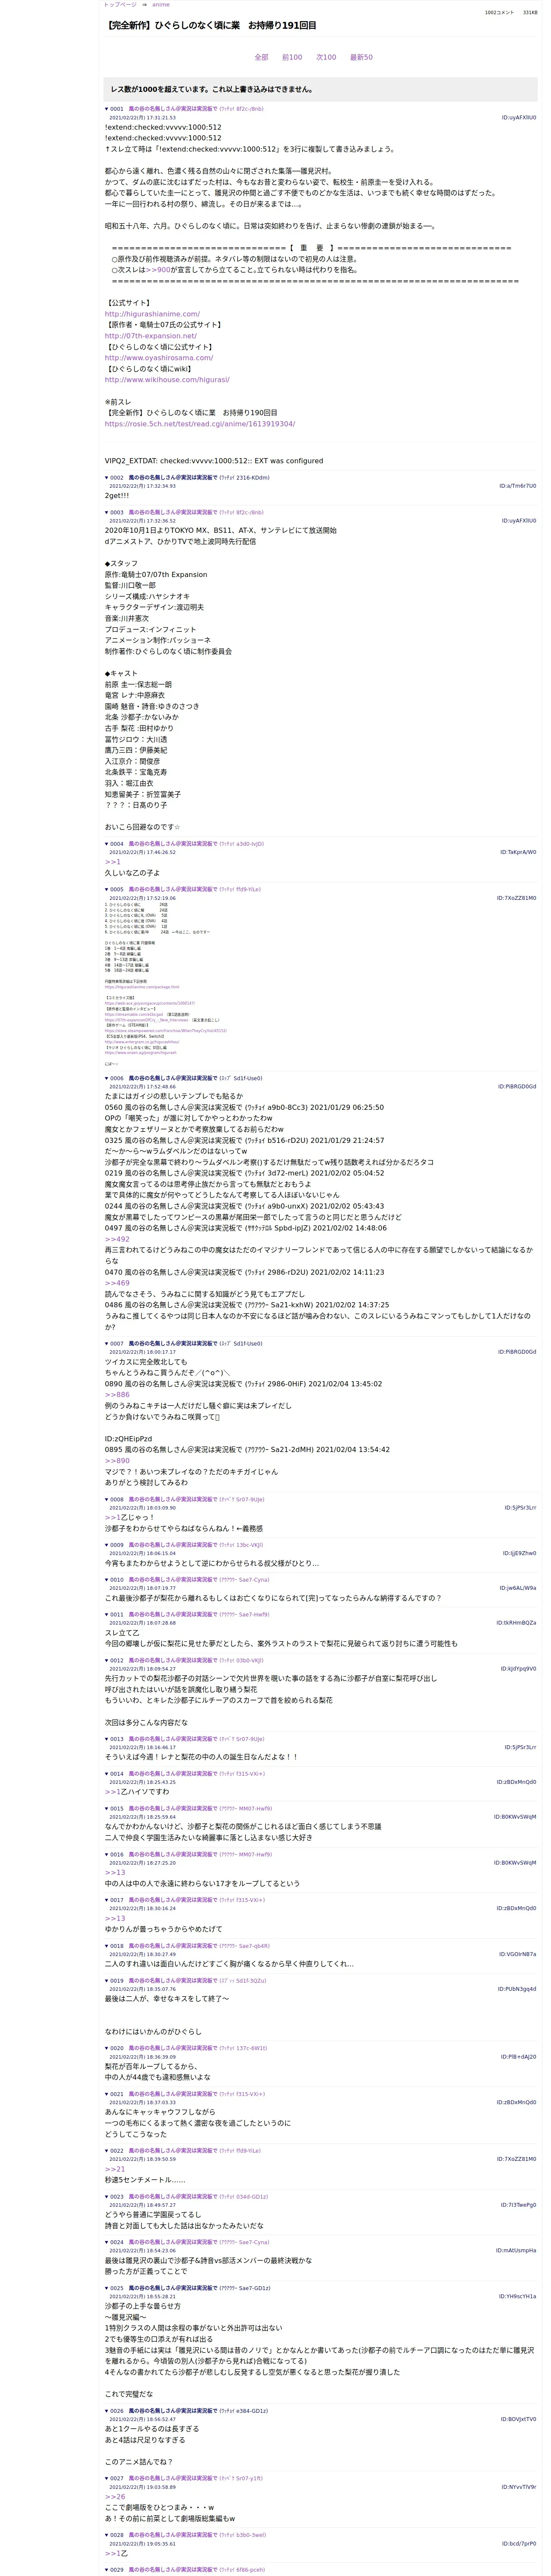Open the dropdown arrow of post 0010
This screenshot has width=551, height=2576.
(x=107, y=1580)
